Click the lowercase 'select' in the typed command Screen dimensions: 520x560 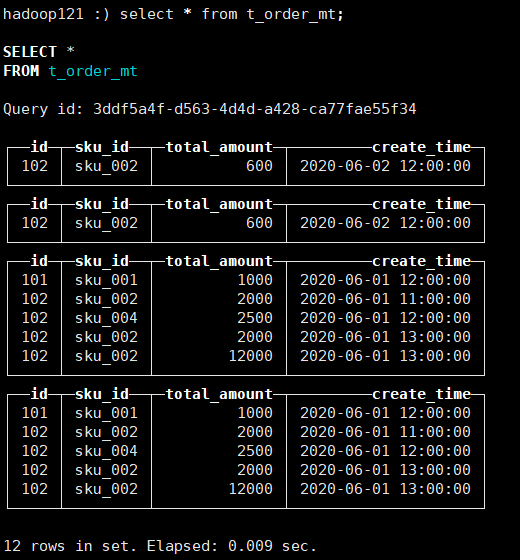146,14
